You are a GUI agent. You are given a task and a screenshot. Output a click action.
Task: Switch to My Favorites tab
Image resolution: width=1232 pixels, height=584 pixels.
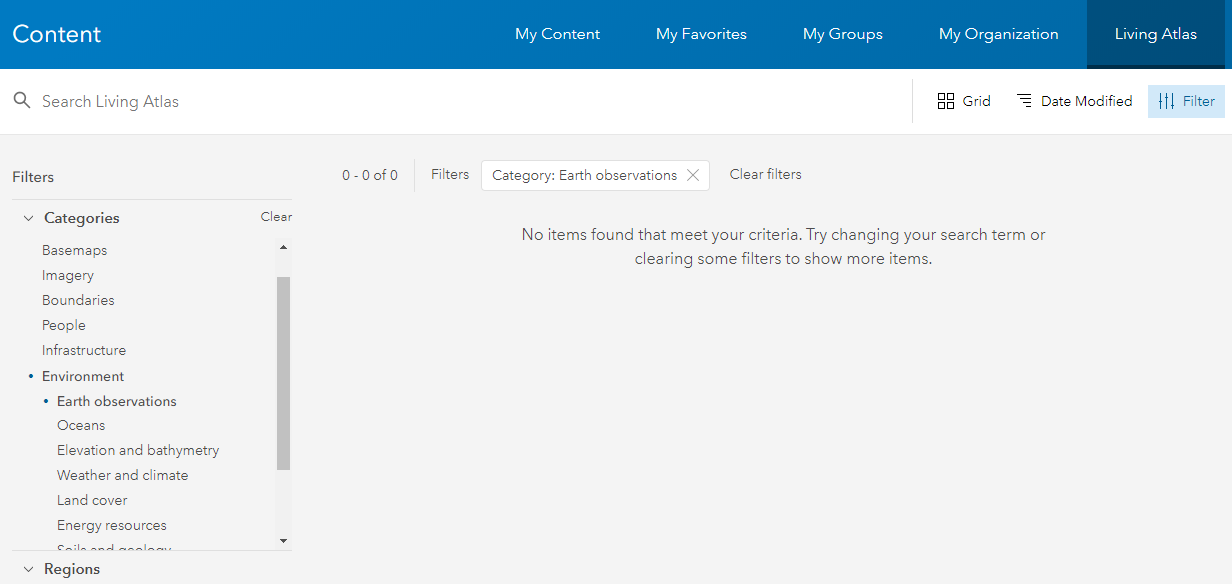coord(701,34)
